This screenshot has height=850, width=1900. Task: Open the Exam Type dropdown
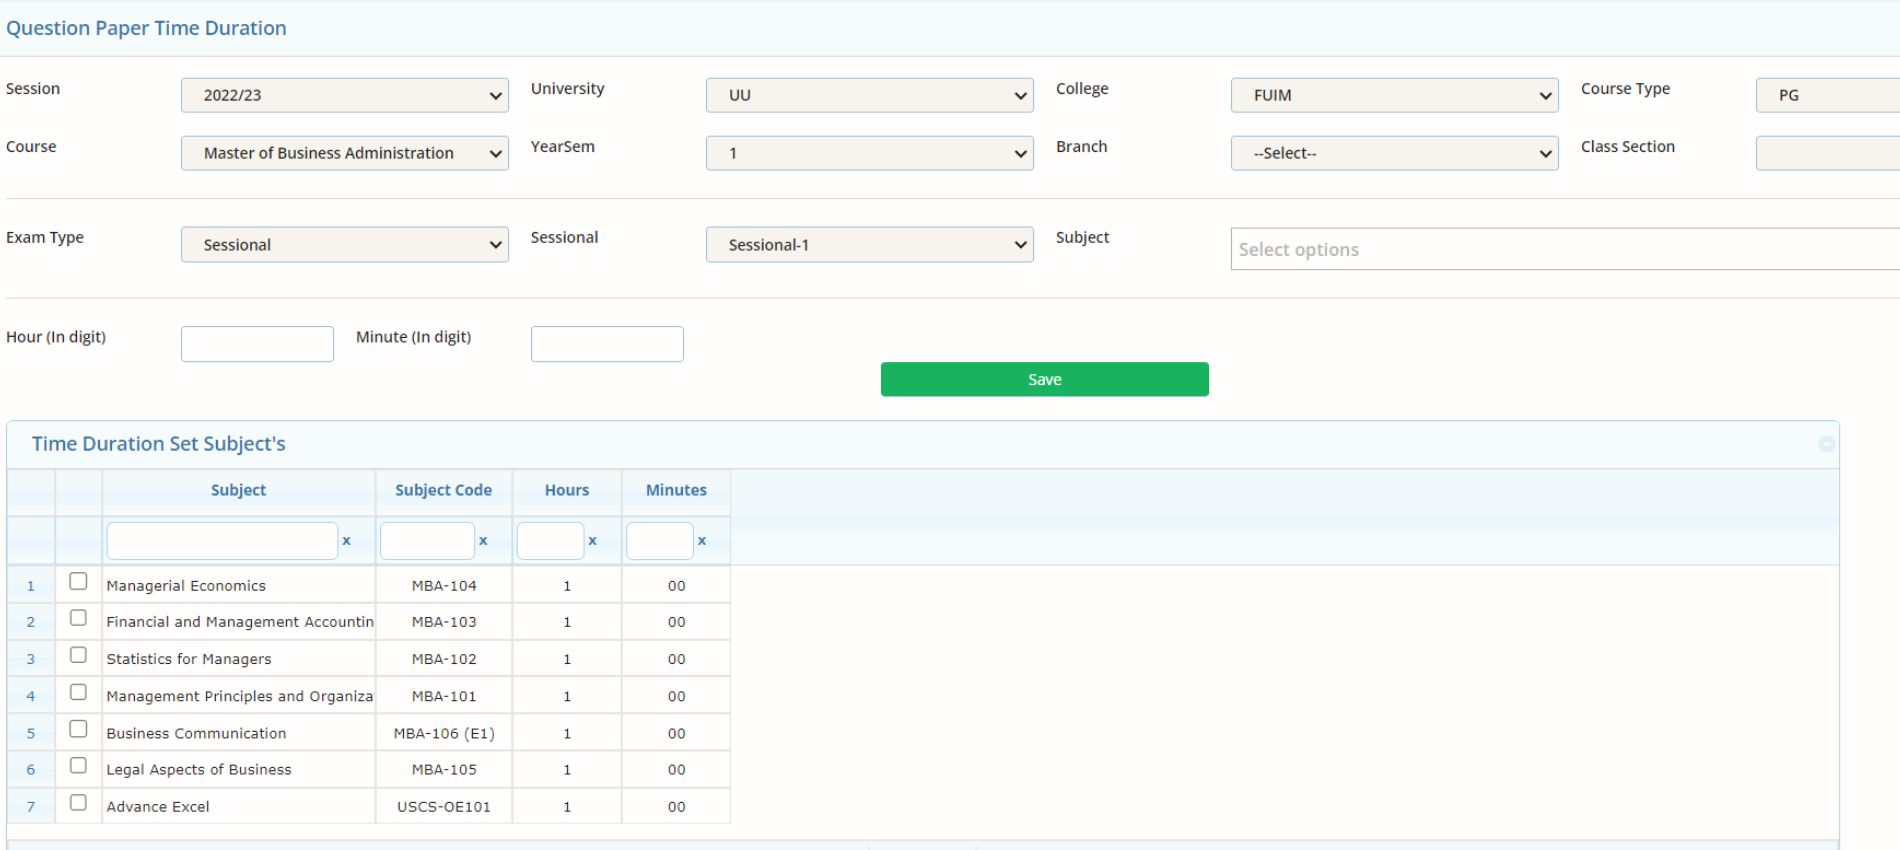click(x=344, y=245)
